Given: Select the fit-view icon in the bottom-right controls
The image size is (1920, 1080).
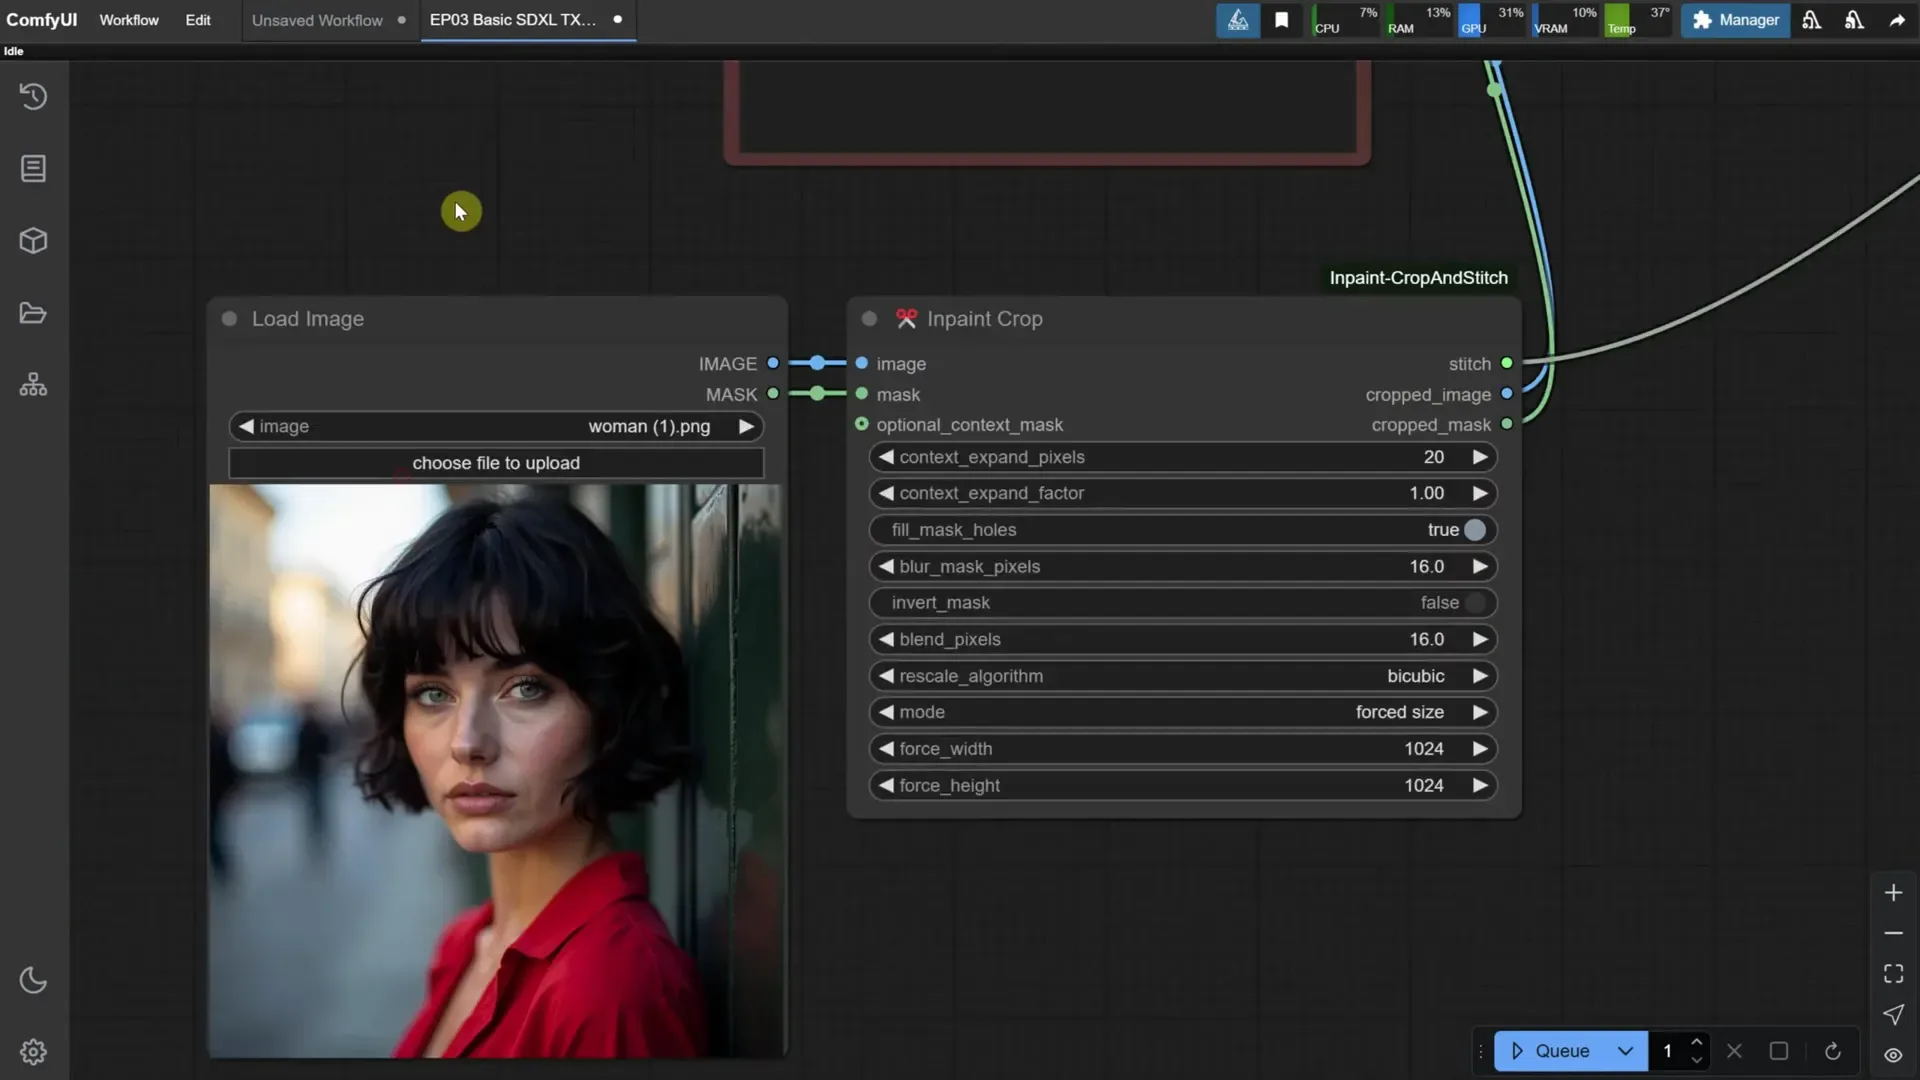Looking at the screenshot, I should 1893,973.
